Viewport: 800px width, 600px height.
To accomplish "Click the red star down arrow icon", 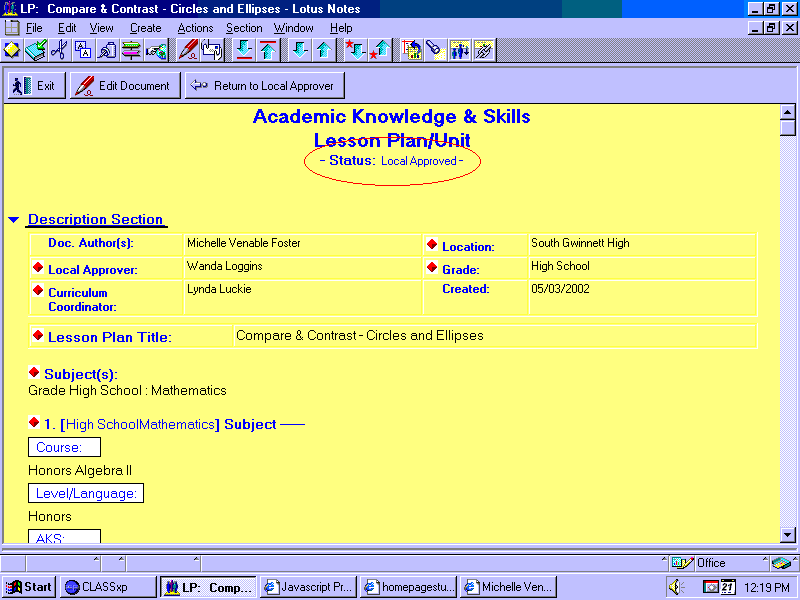I will [356, 50].
